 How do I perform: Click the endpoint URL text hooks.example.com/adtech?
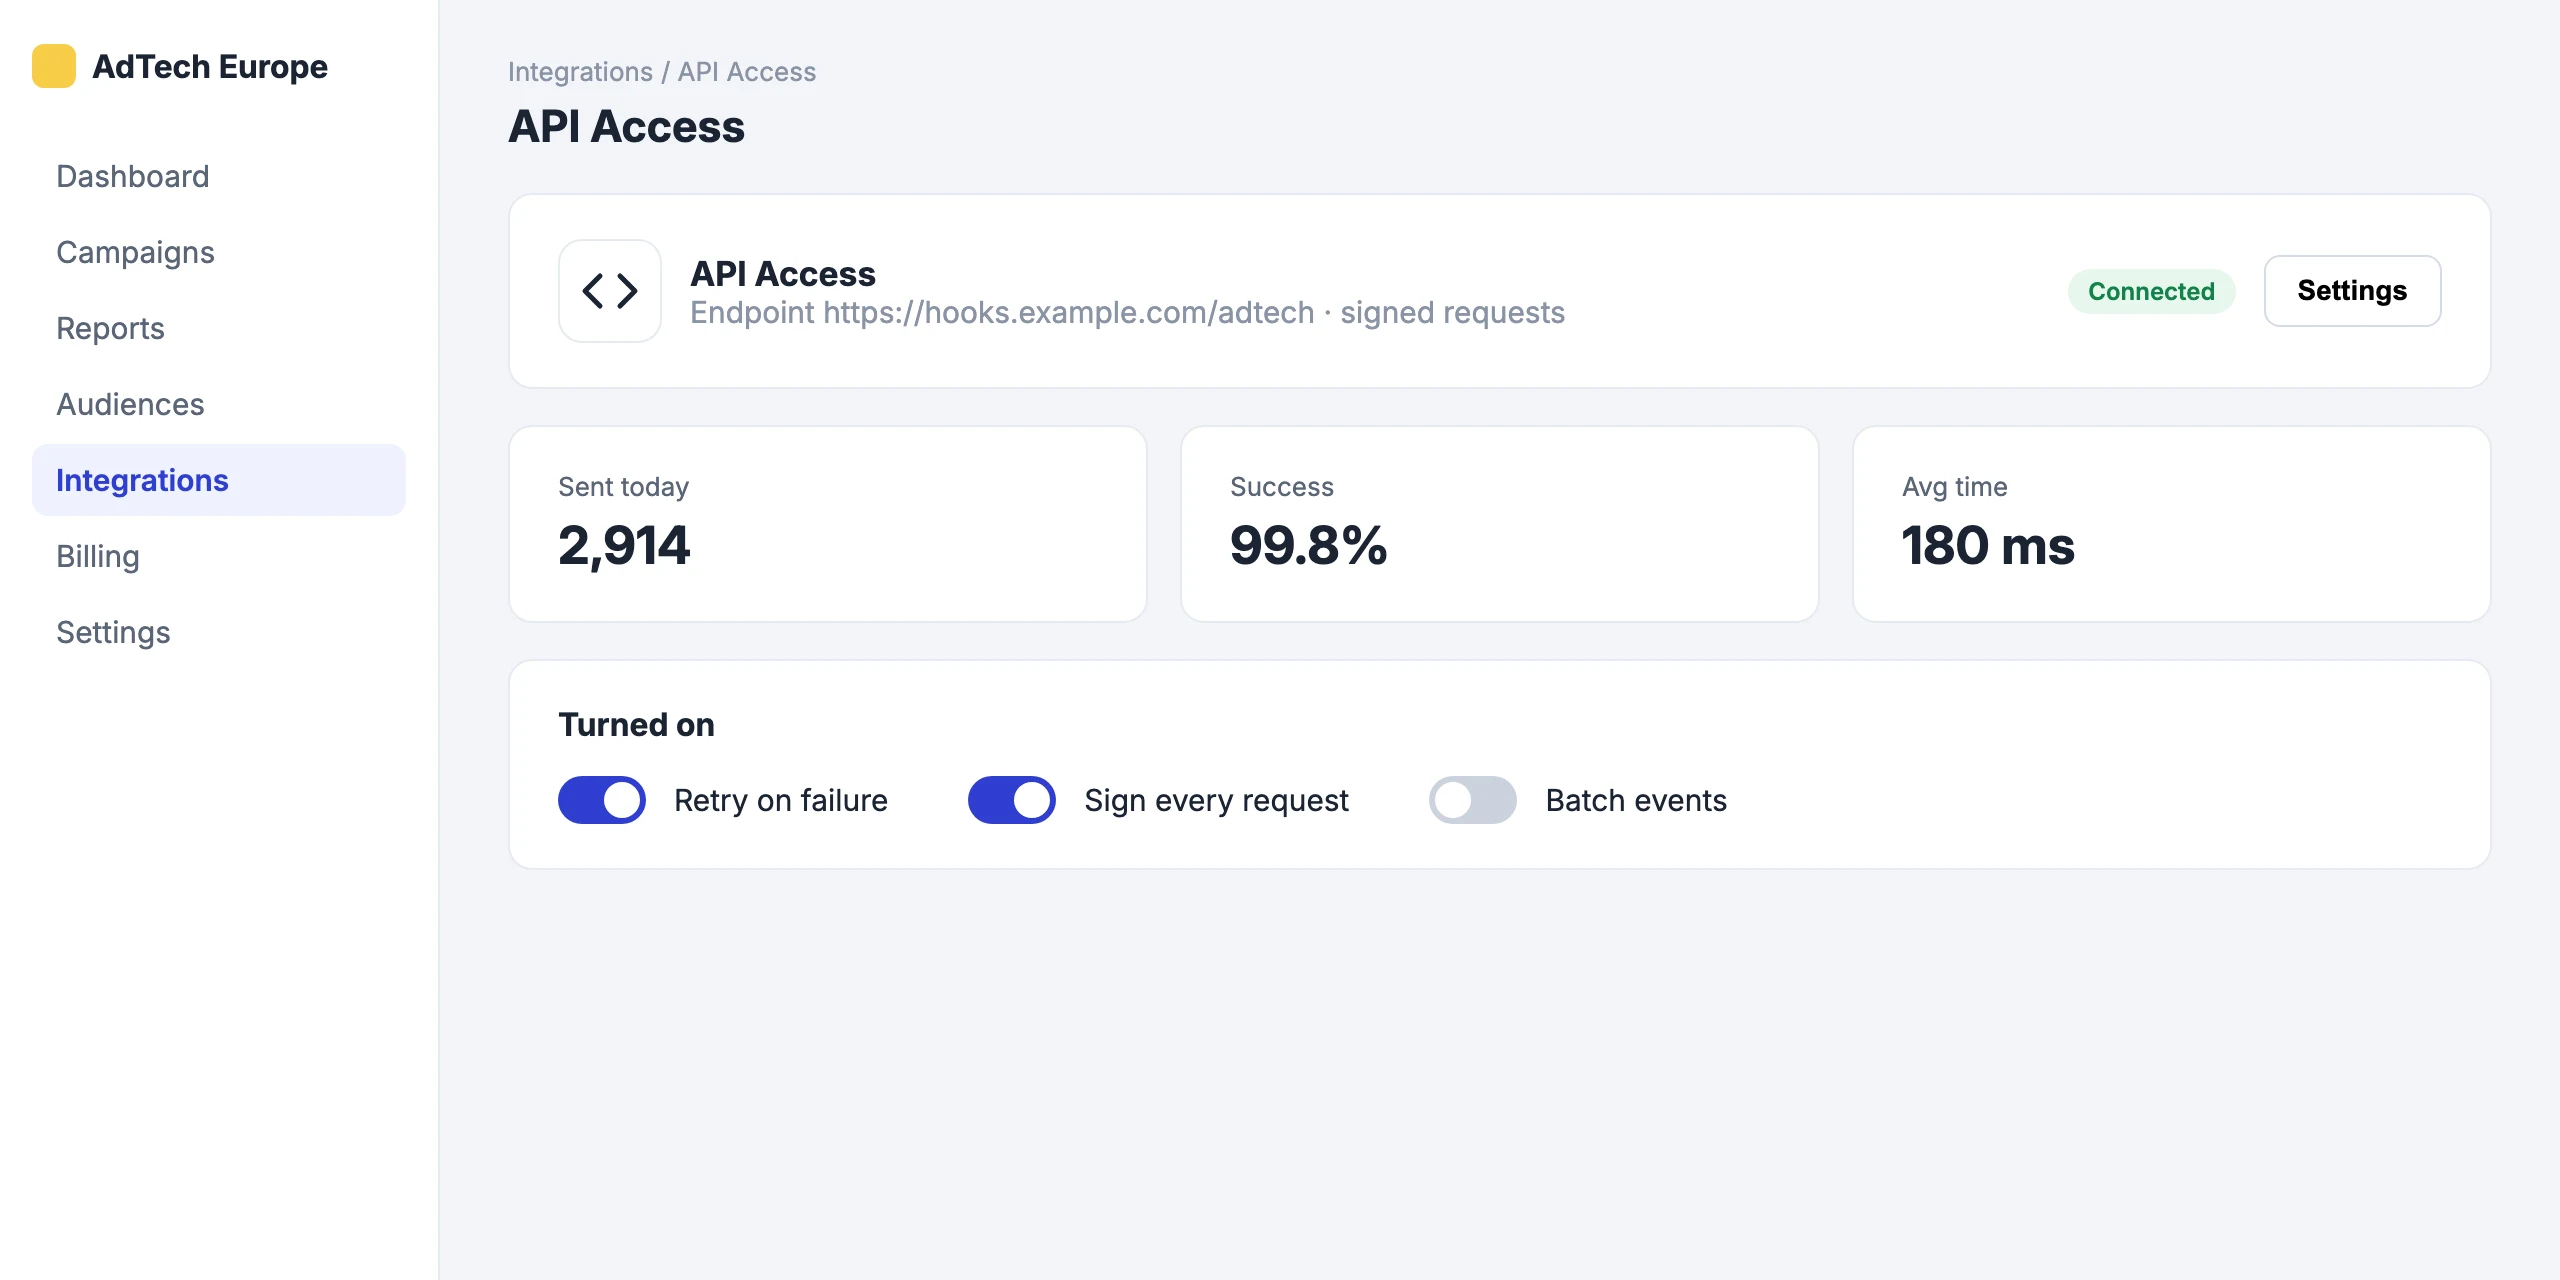point(1068,313)
